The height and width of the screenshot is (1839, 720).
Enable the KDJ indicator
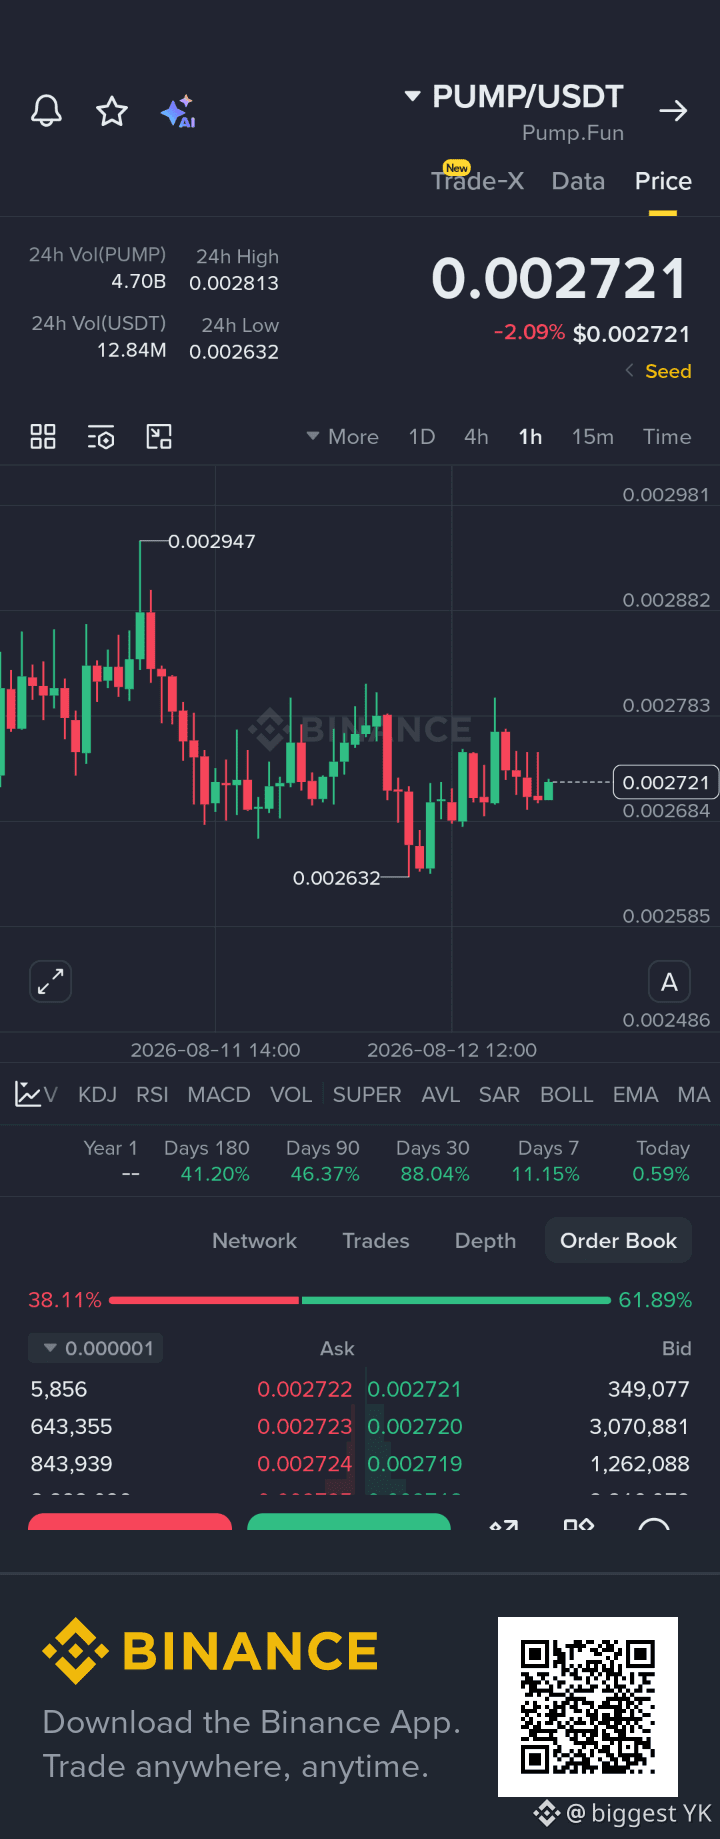coord(97,1095)
